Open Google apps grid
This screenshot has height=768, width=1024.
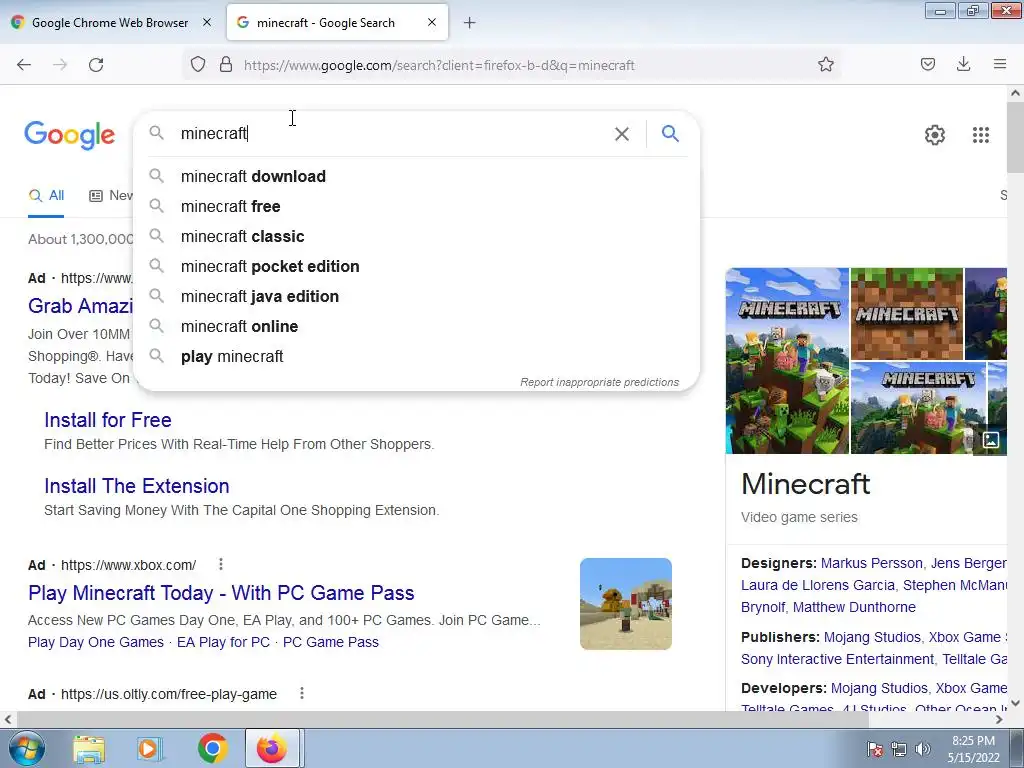980,135
